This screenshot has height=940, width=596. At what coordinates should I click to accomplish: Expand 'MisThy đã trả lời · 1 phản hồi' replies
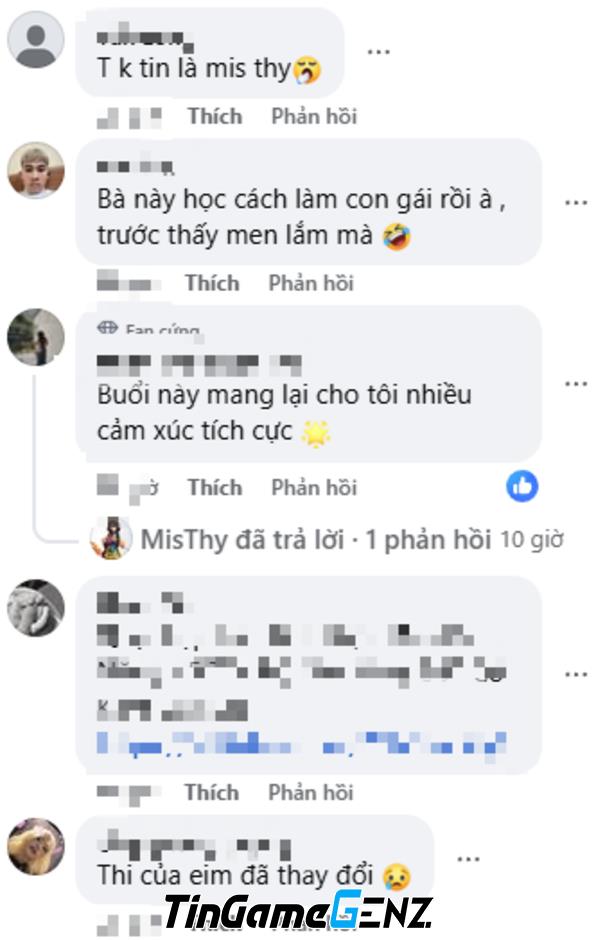(315, 540)
